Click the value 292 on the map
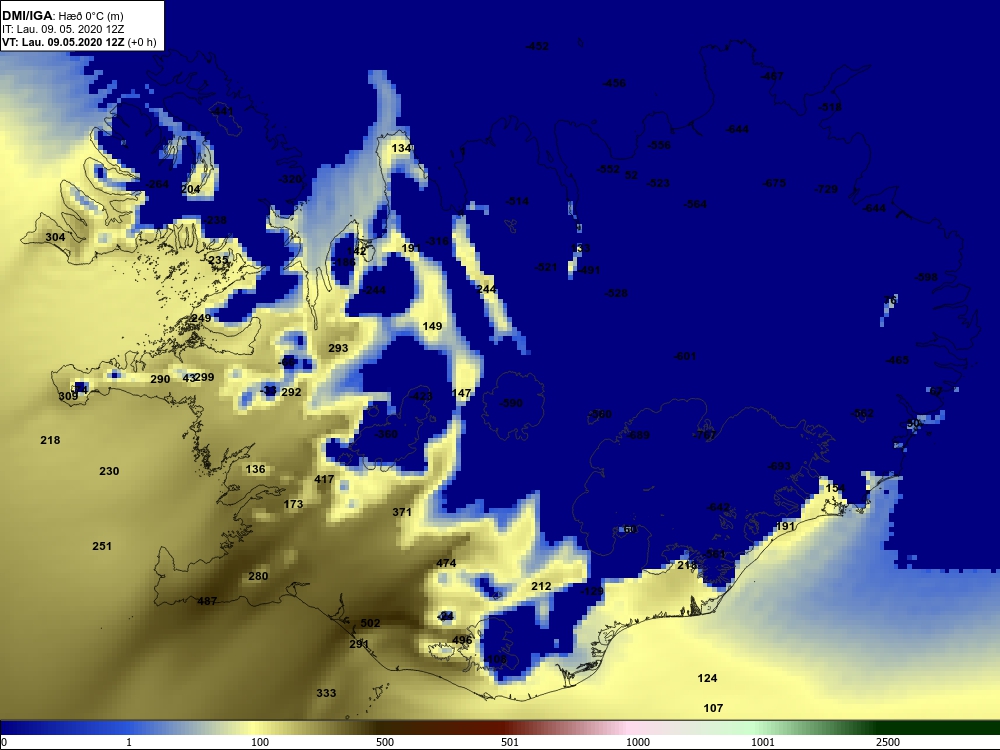Screen dimensions: 1000x750 point(291,392)
